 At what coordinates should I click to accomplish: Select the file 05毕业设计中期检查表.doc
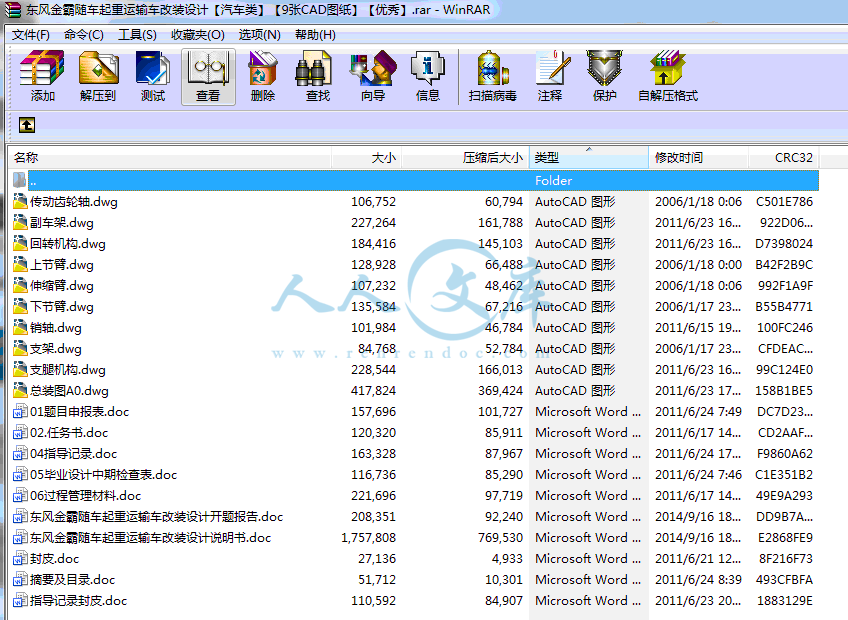click(103, 474)
